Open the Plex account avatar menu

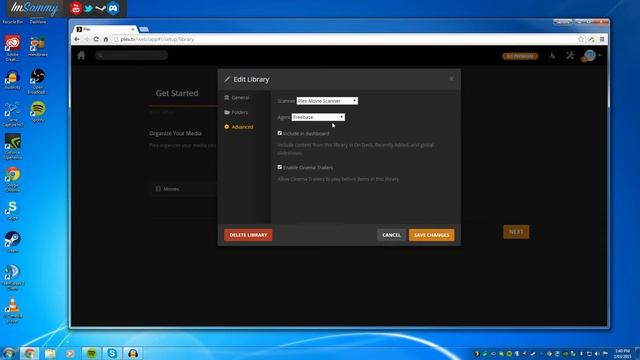[x=591, y=56]
